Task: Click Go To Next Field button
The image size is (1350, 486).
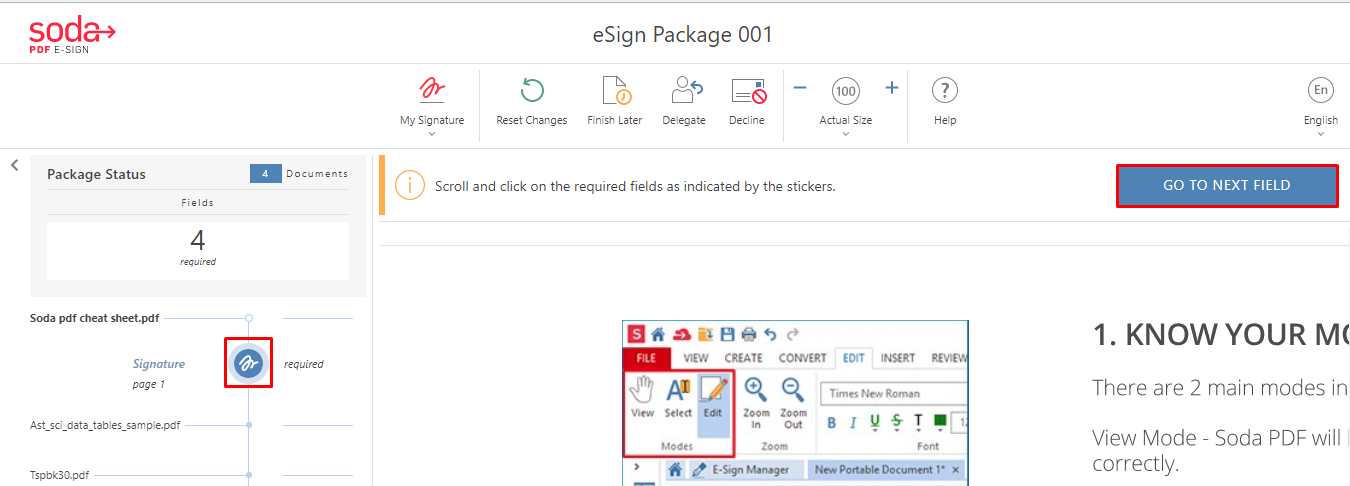Action: point(1227,186)
